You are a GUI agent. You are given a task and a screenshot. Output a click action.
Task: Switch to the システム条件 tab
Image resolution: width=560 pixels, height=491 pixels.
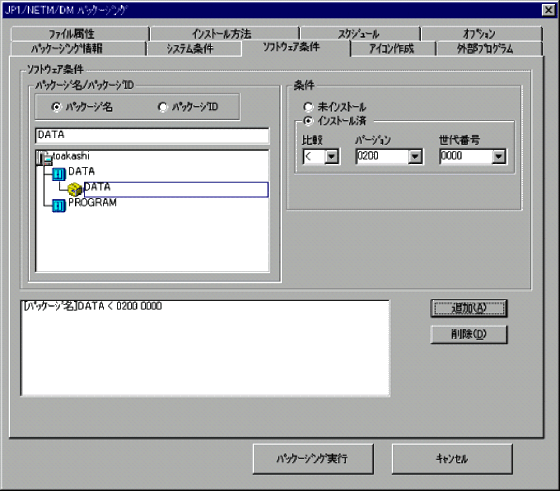(194, 49)
